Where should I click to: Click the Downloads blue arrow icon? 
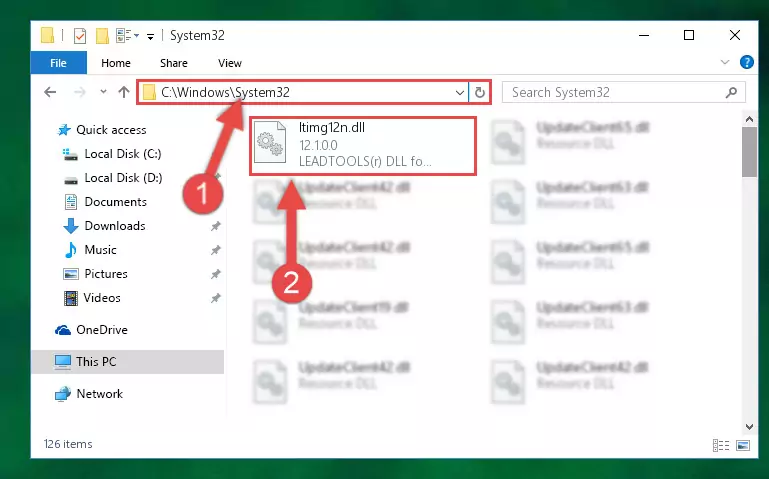[x=71, y=226]
